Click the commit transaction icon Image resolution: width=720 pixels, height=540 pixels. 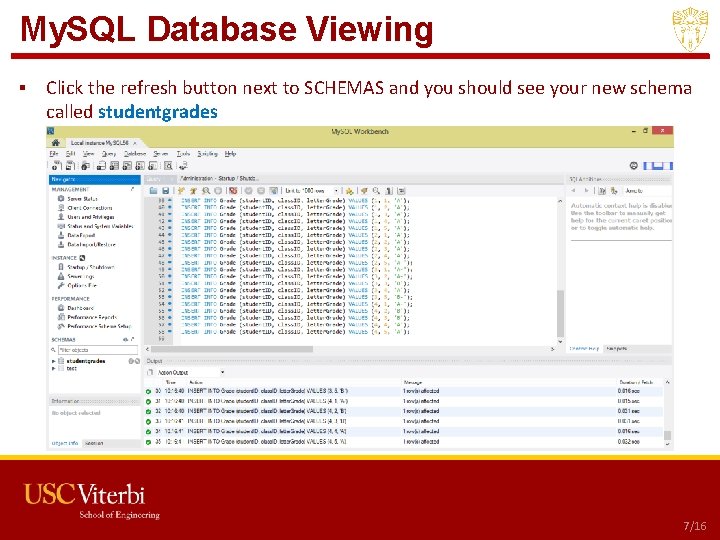[x=248, y=191]
